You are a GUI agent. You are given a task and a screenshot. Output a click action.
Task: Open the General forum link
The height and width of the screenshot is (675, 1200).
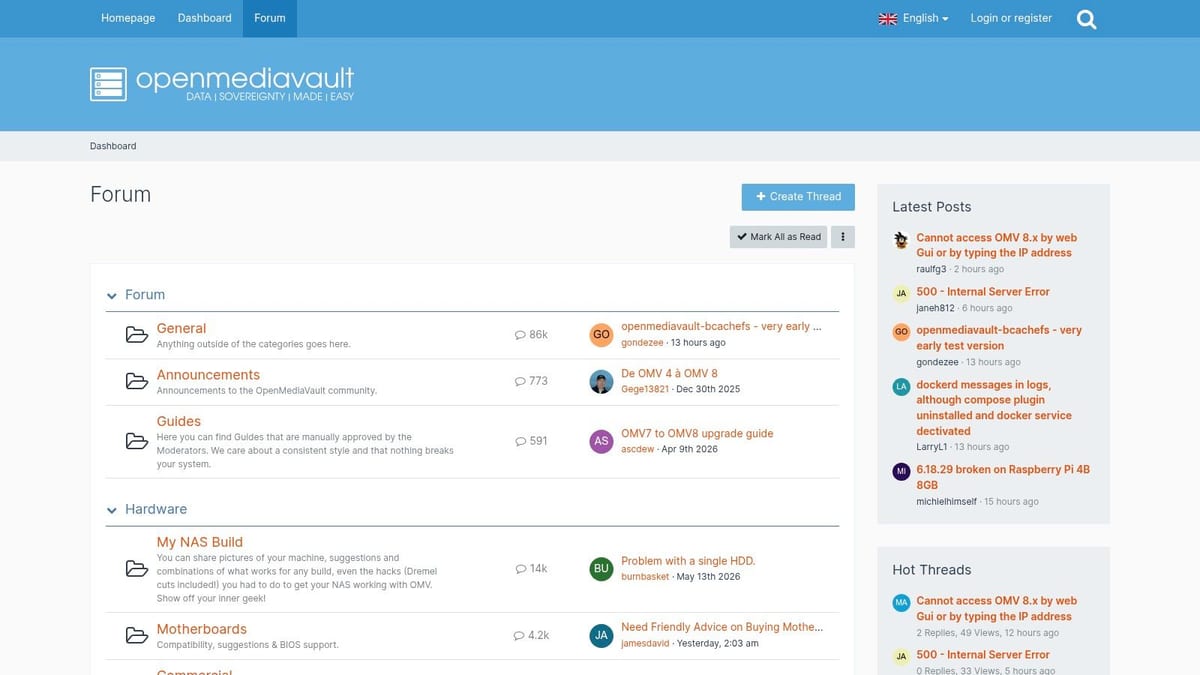click(181, 328)
